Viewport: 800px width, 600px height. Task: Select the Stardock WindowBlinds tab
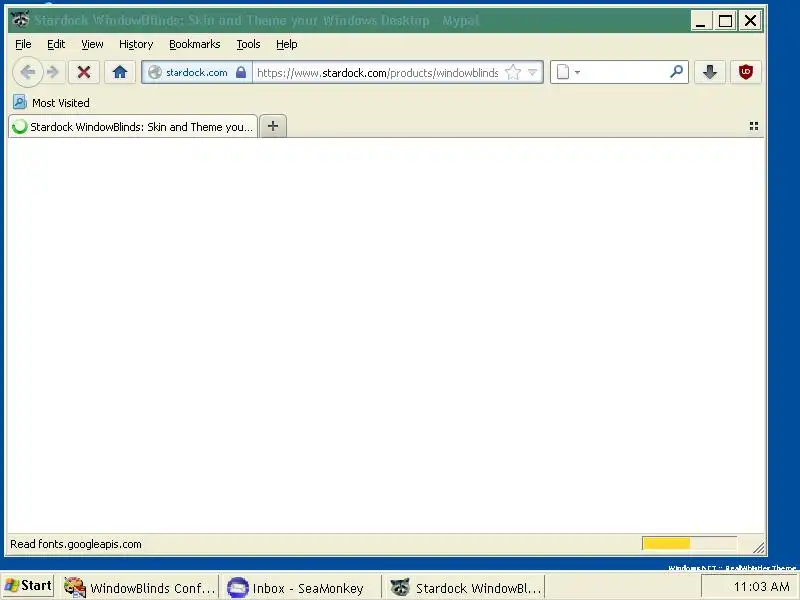(x=133, y=127)
